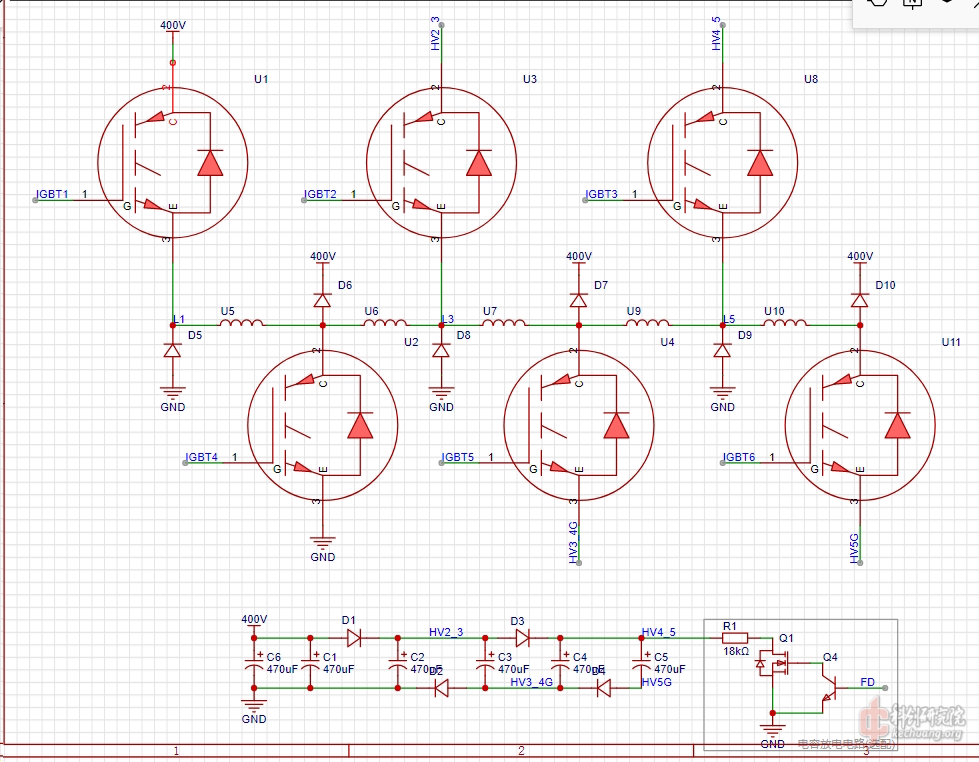
Task: Click the 400V power label at top left
Action: coord(172,27)
